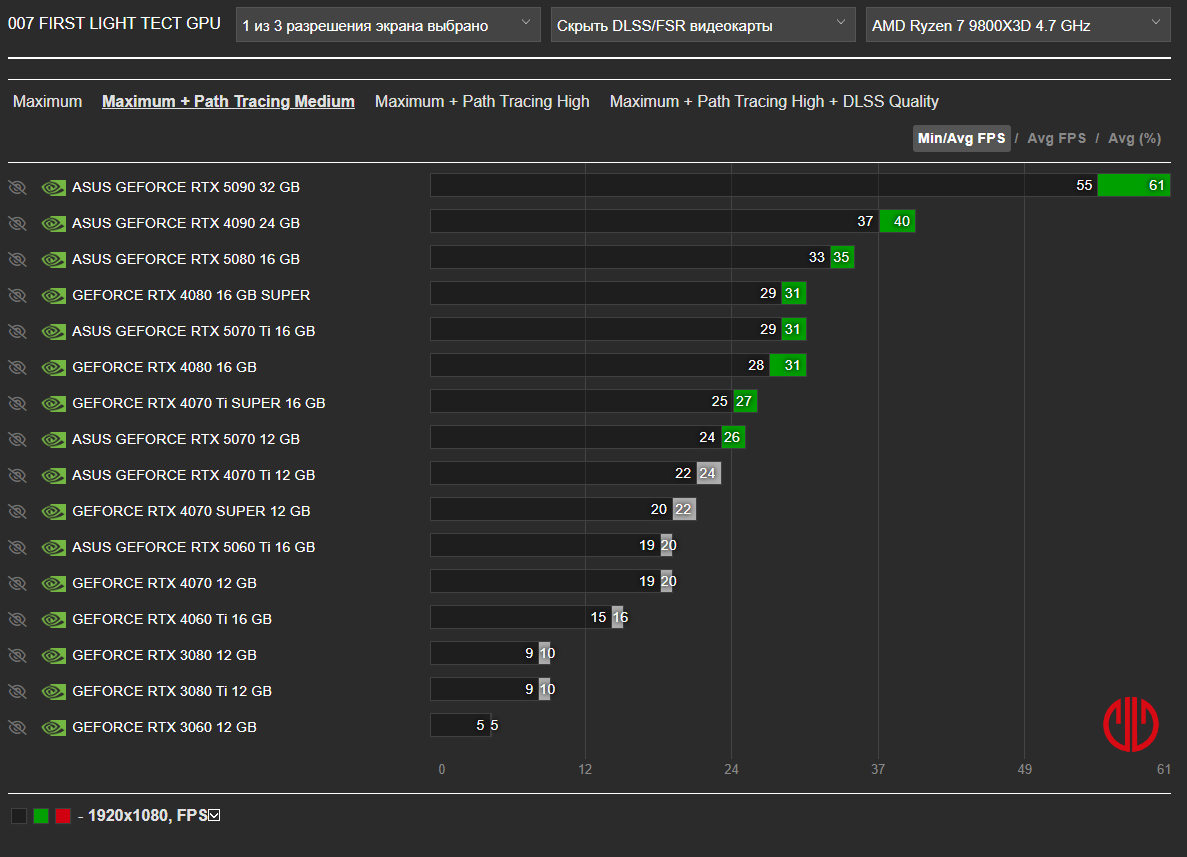The width and height of the screenshot is (1187, 857).
Task: Hide the RTX 4080 16 GB SUPER row
Action: 17,295
